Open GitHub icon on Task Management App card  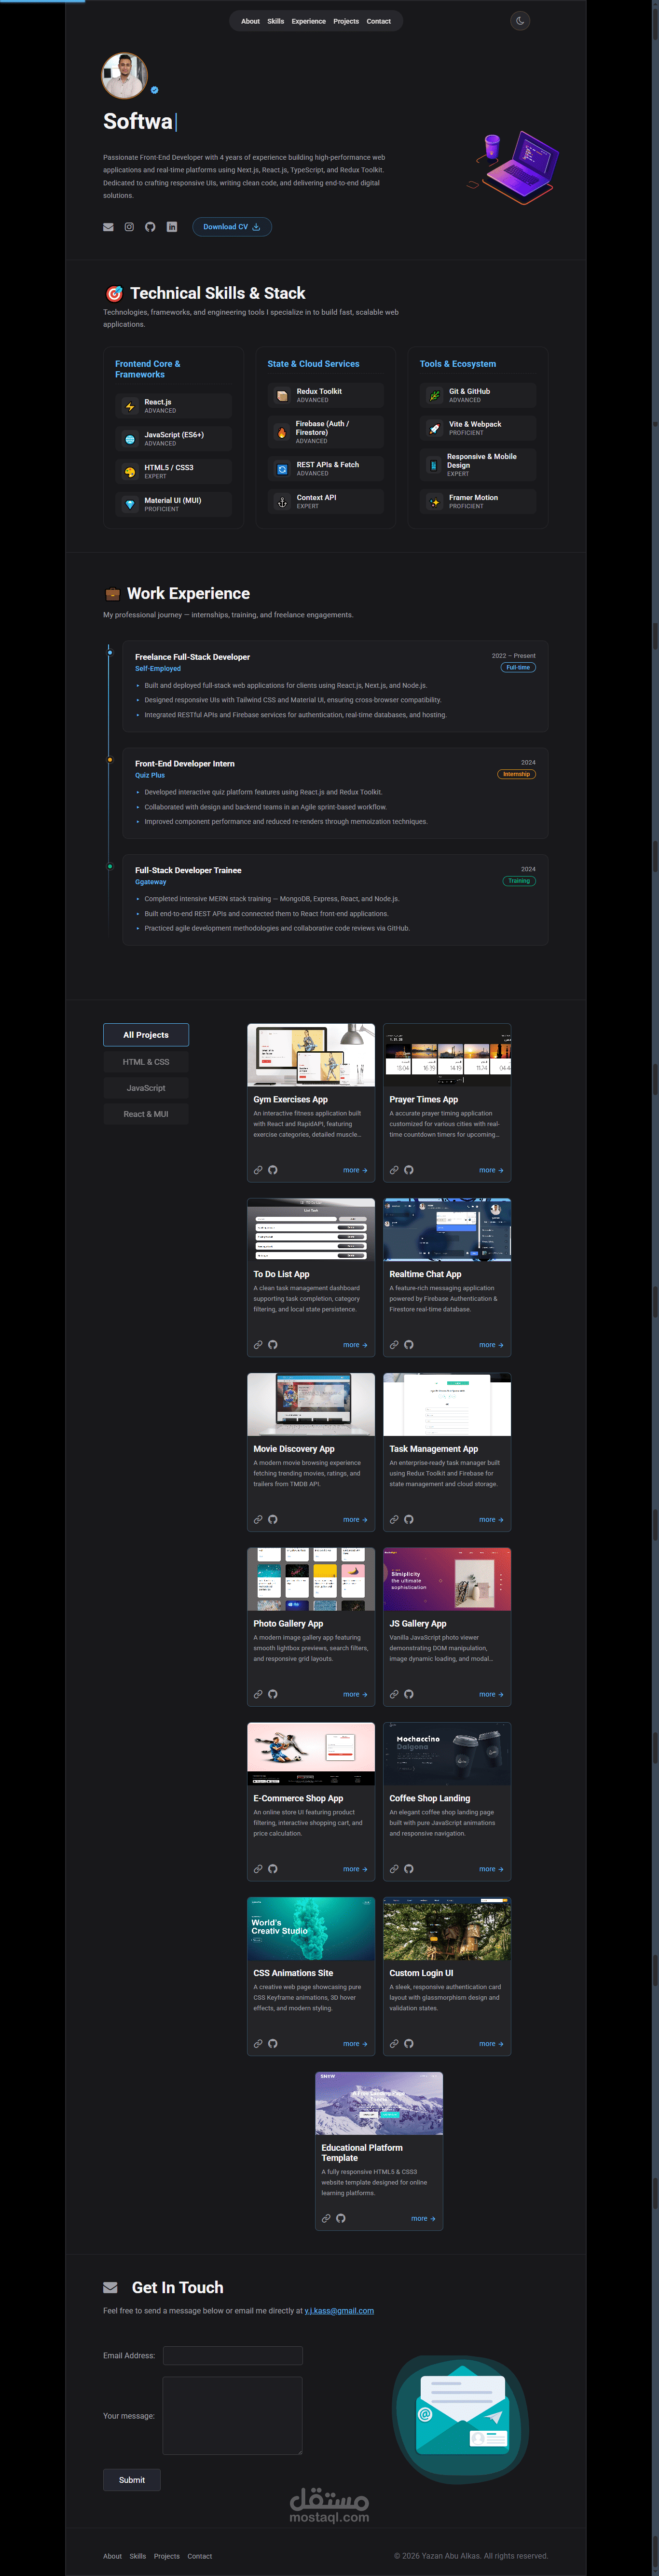(409, 1520)
